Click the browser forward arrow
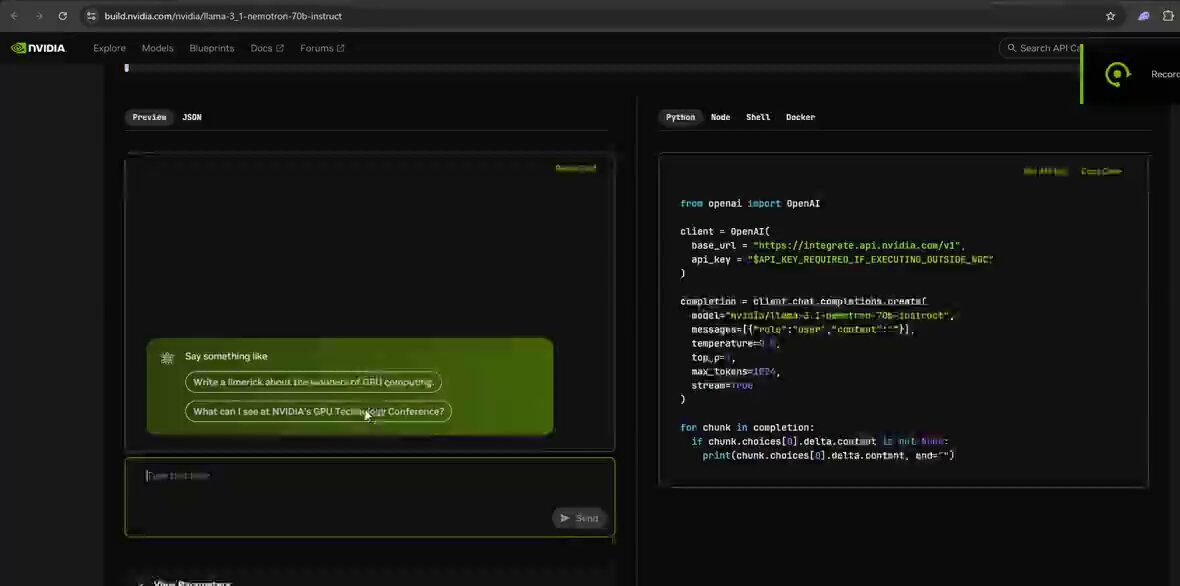The image size is (1180, 586). coord(38,16)
